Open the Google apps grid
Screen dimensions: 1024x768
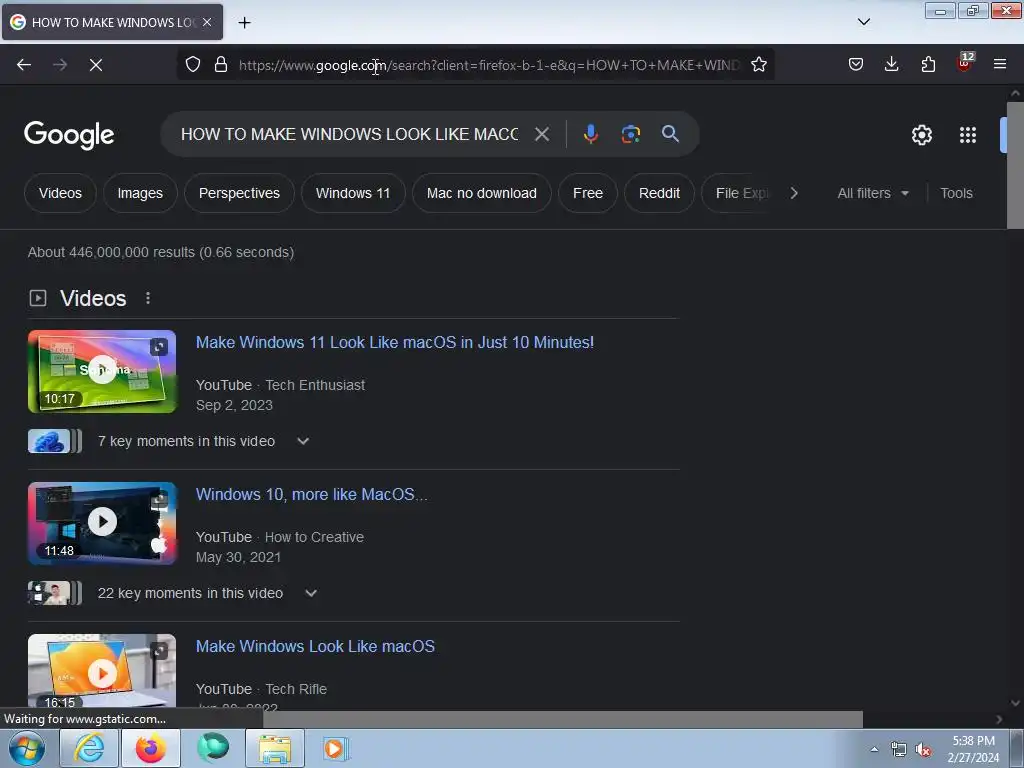pos(968,135)
